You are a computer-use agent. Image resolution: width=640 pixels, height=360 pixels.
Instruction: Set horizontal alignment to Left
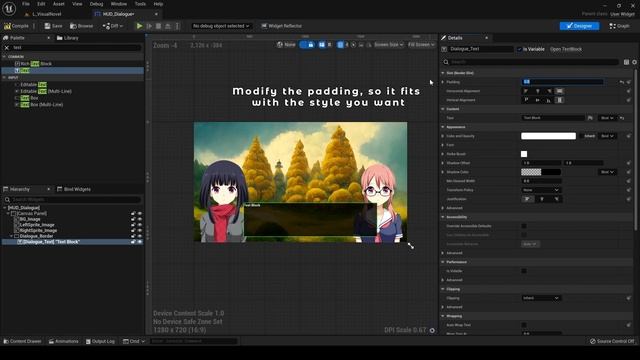526,91
